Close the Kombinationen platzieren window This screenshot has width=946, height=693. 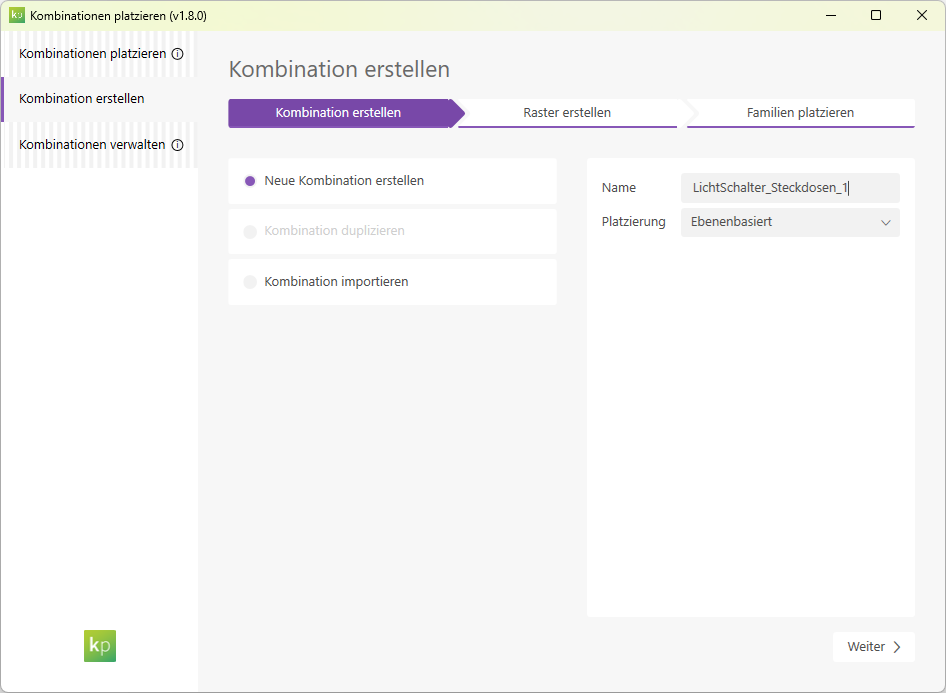click(x=922, y=15)
